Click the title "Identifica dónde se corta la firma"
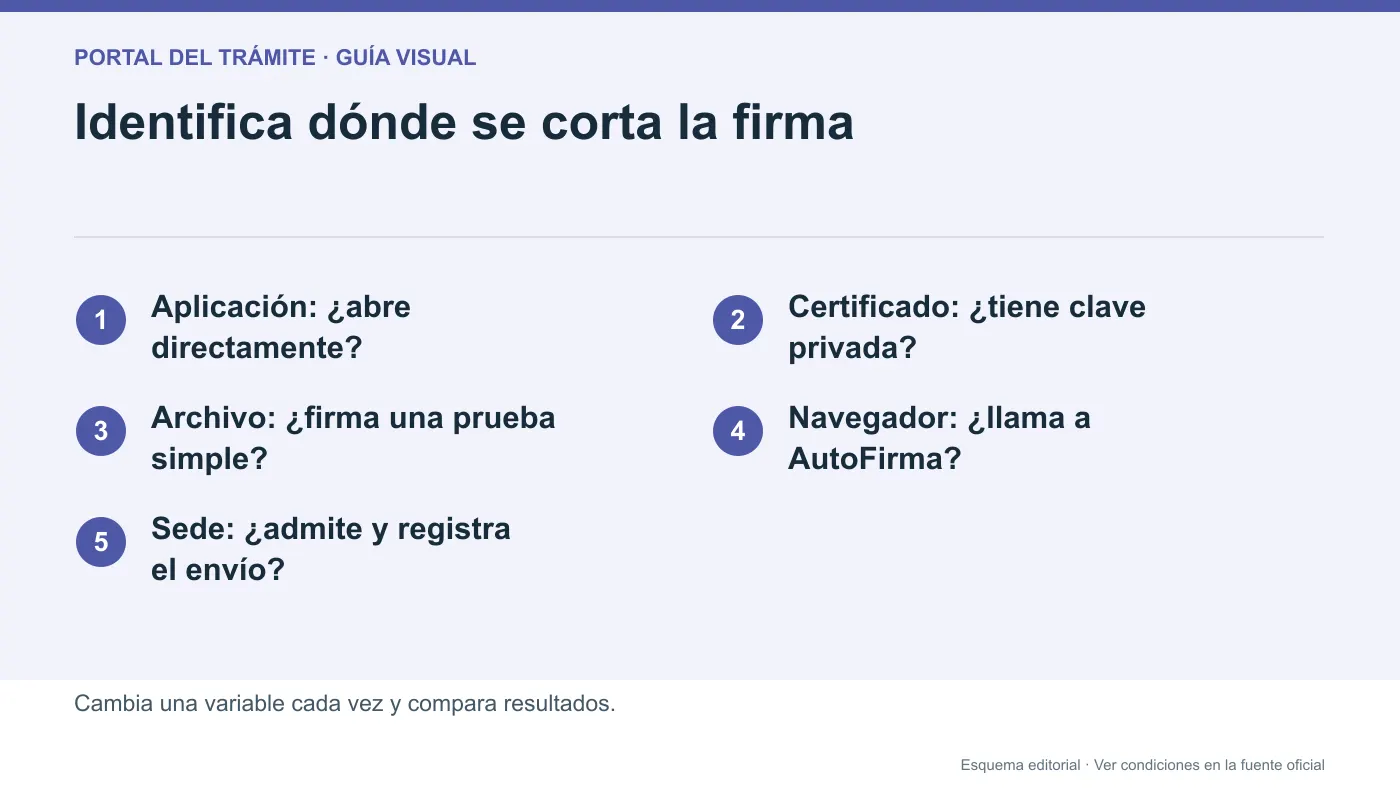 tap(464, 123)
